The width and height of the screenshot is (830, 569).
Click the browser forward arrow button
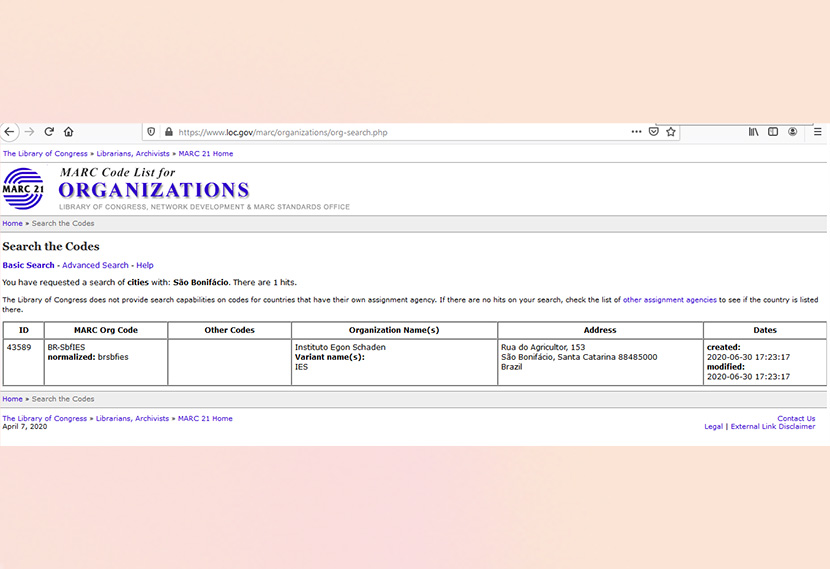coord(30,132)
